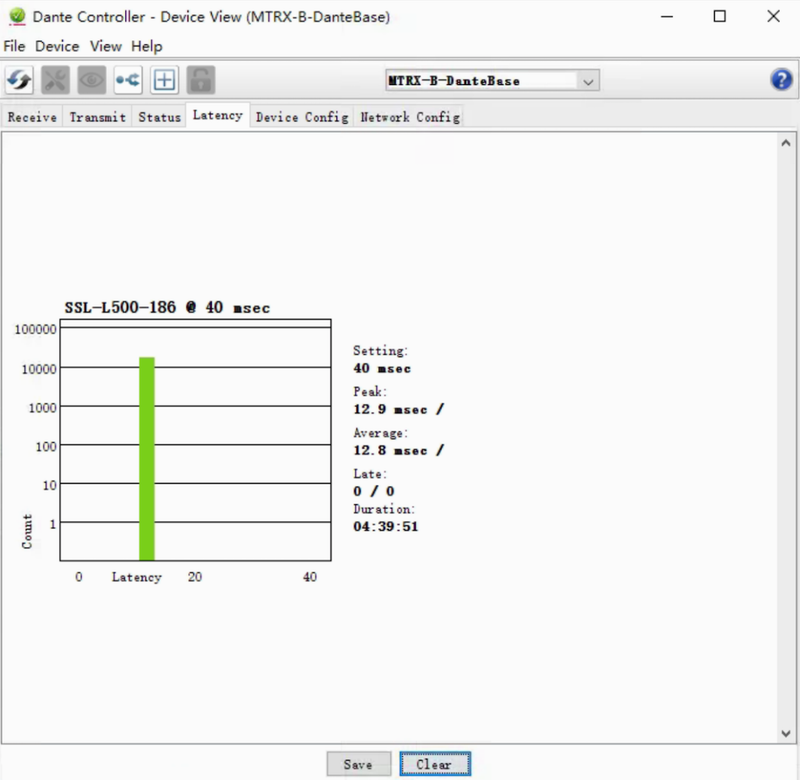Click the scrollbar up arrow
The width and height of the screenshot is (800, 780).
pyautogui.click(x=786, y=143)
